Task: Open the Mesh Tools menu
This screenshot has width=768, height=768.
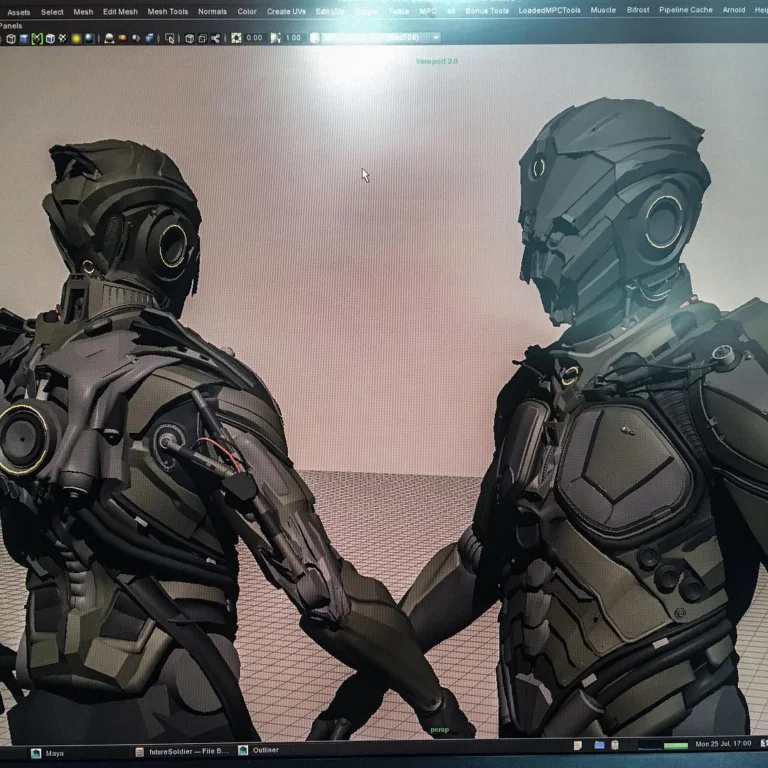Action: [x=165, y=12]
